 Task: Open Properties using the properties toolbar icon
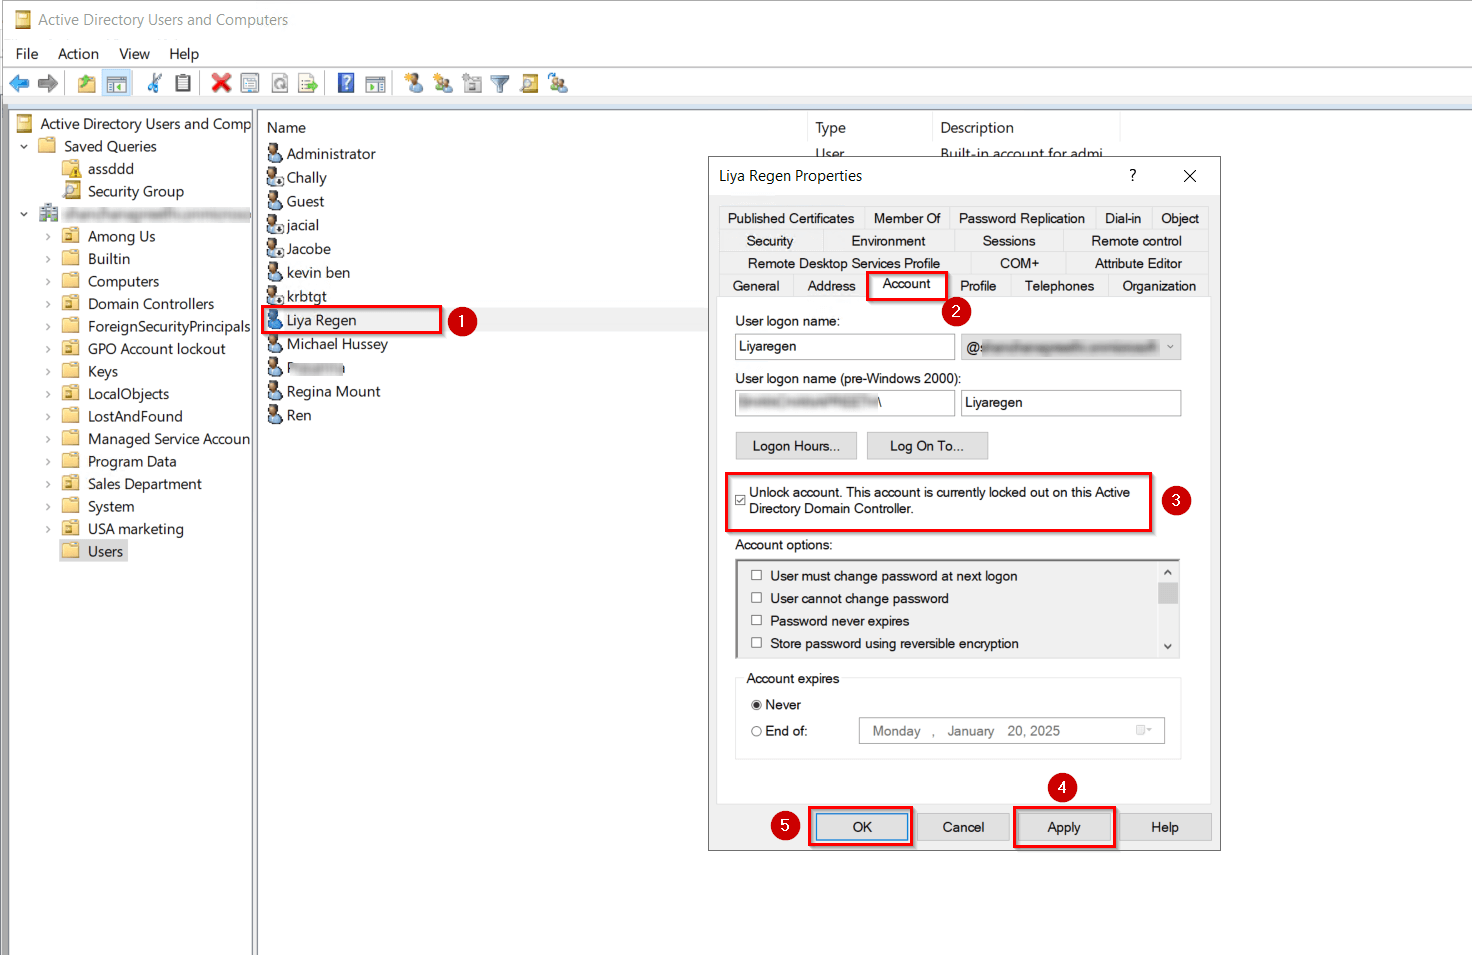pyautogui.click(x=250, y=83)
